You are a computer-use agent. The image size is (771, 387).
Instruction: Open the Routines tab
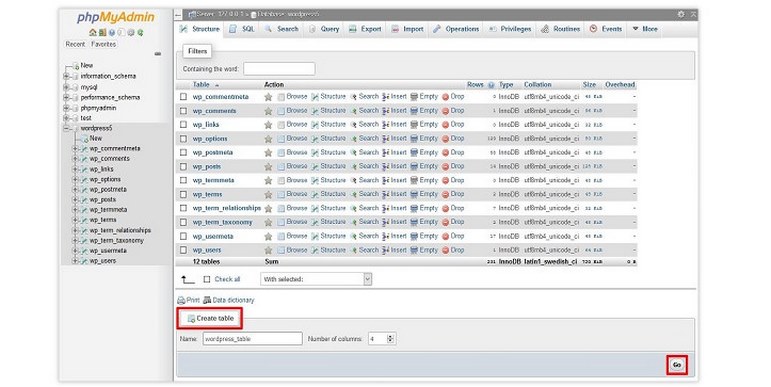pyautogui.click(x=561, y=29)
